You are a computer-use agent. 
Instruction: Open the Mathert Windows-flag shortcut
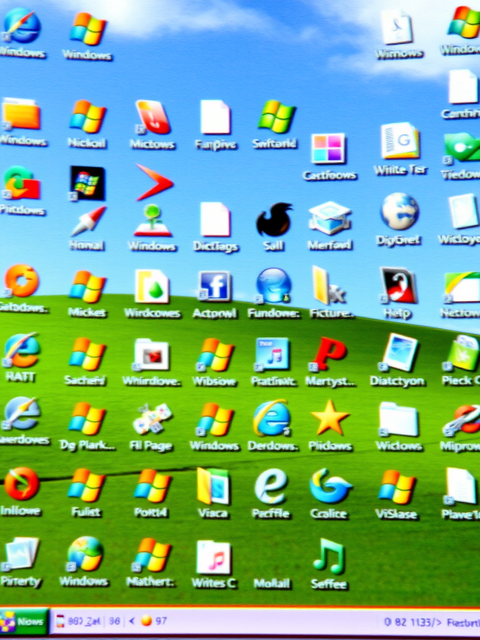click(153, 555)
